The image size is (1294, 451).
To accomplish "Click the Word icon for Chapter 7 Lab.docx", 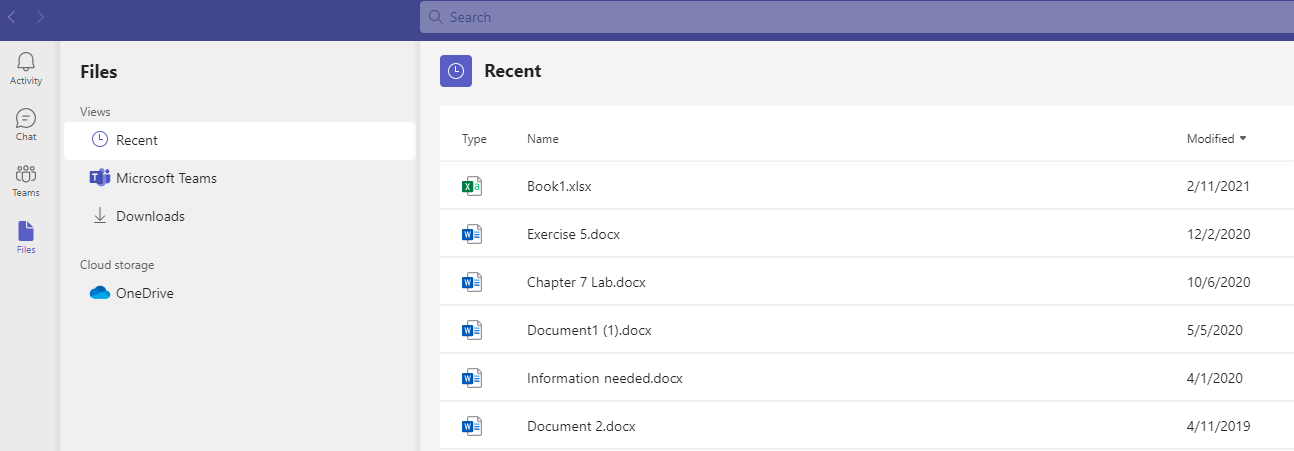I will click(x=472, y=282).
